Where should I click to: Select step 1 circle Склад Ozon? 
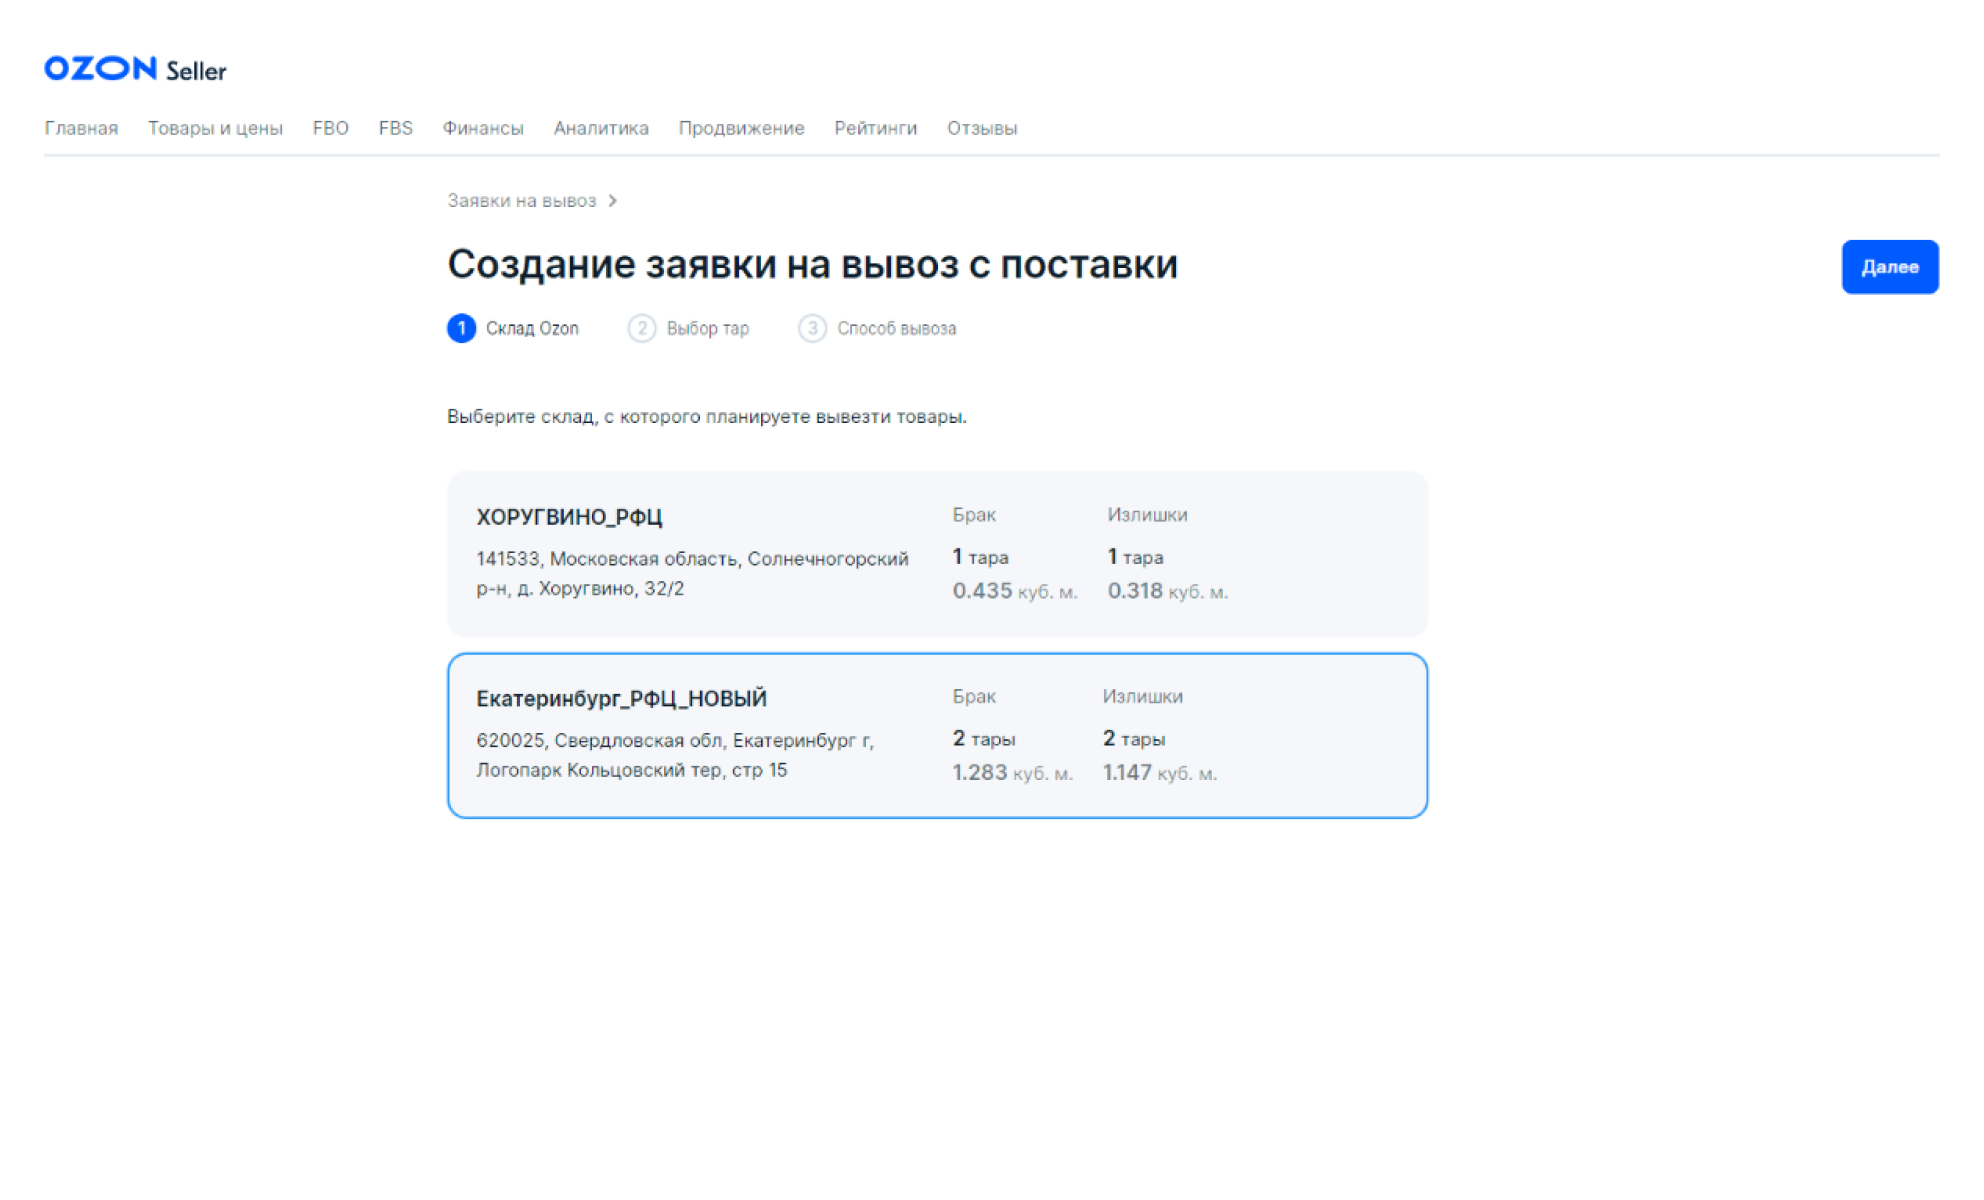pos(461,328)
